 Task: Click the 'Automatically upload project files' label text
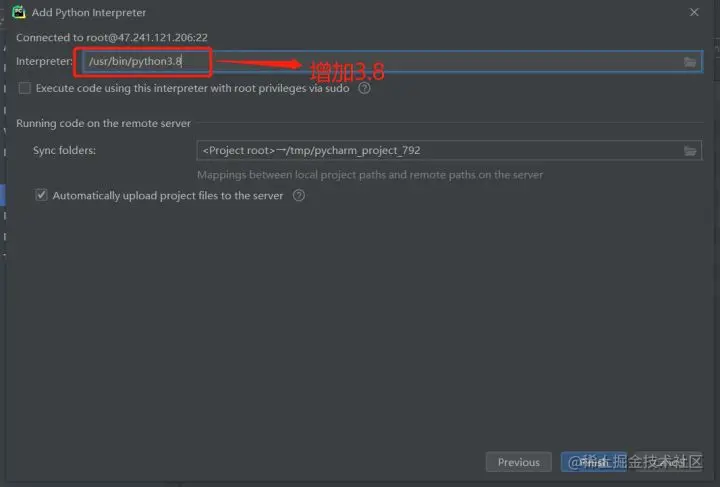click(x=168, y=196)
